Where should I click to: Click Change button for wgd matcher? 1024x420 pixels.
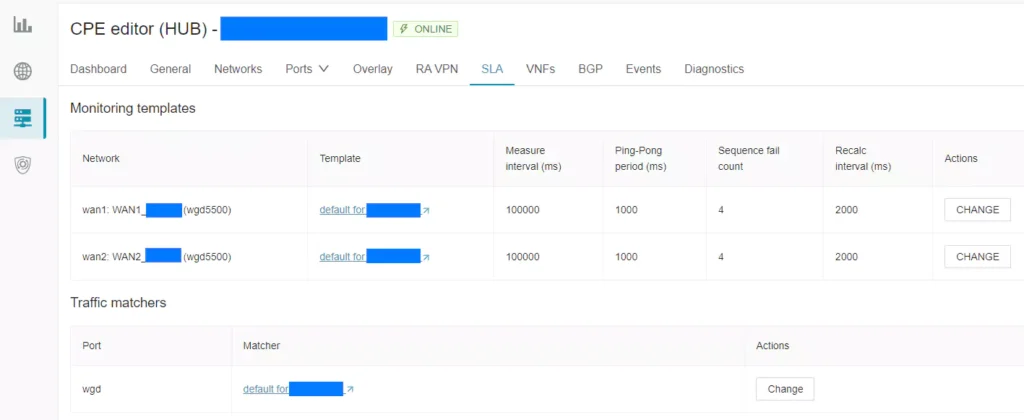(x=785, y=389)
